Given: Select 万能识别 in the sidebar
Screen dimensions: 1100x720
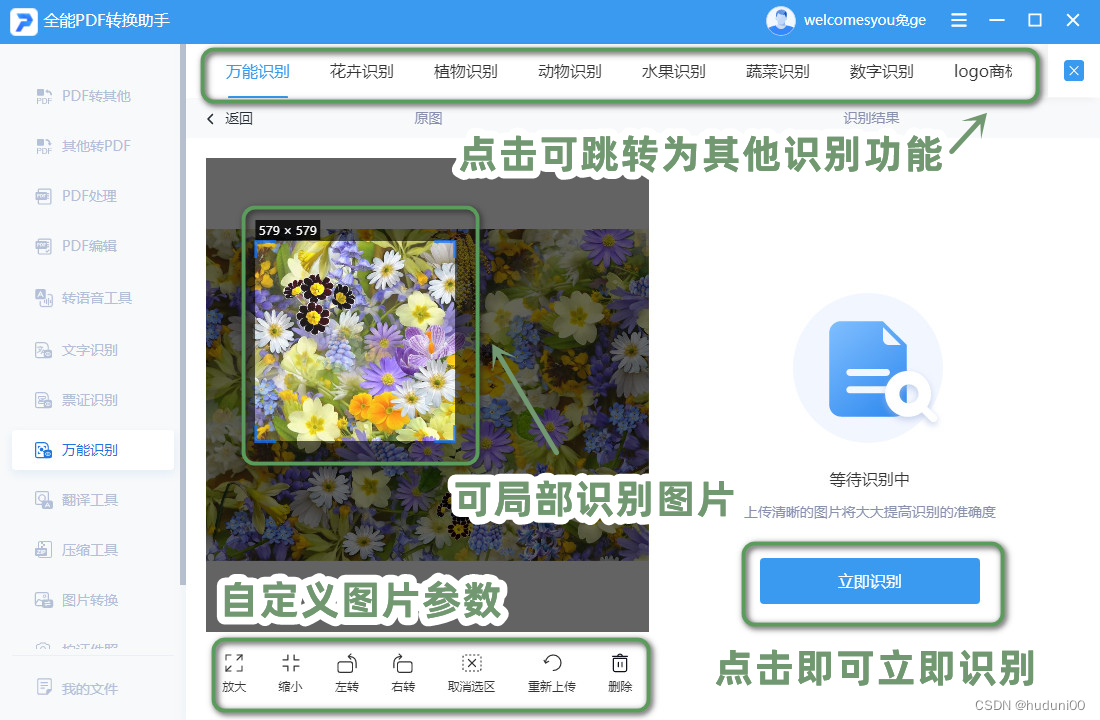Looking at the screenshot, I should [93, 450].
